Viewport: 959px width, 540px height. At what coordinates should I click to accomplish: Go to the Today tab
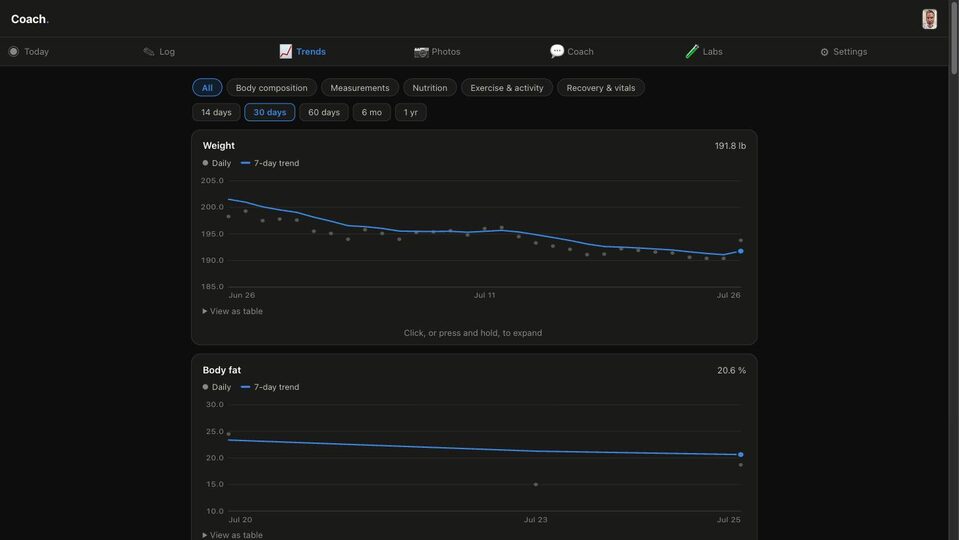click(x=29, y=51)
